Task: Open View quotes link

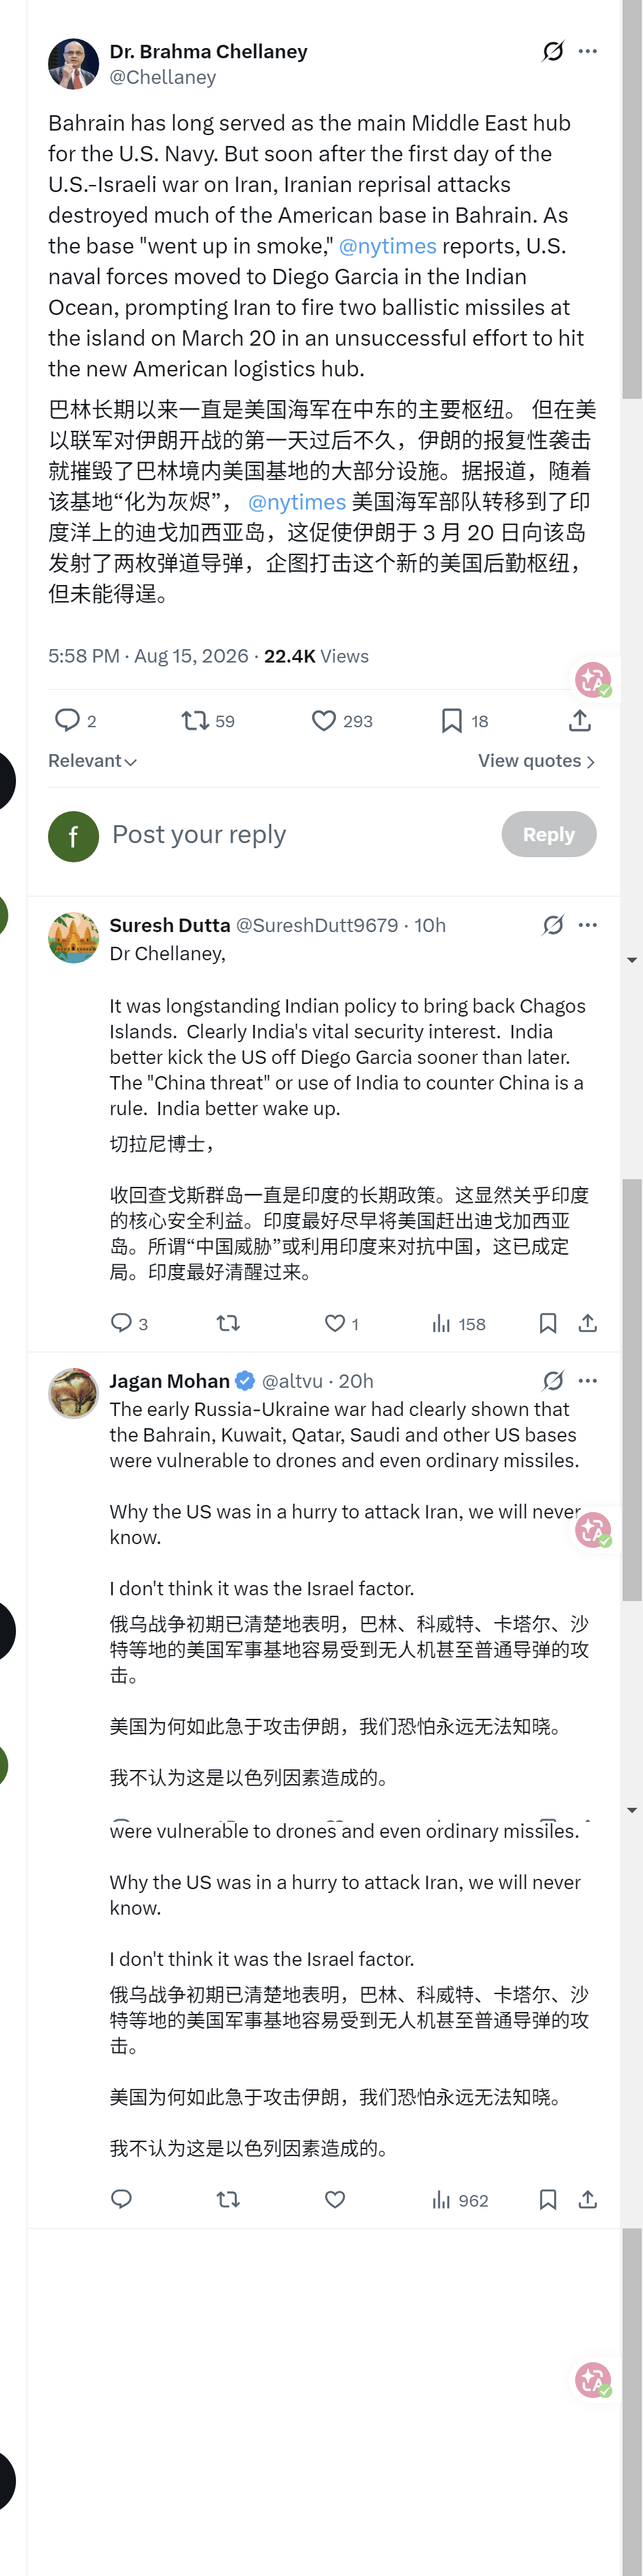Action: pyautogui.click(x=537, y=761)
